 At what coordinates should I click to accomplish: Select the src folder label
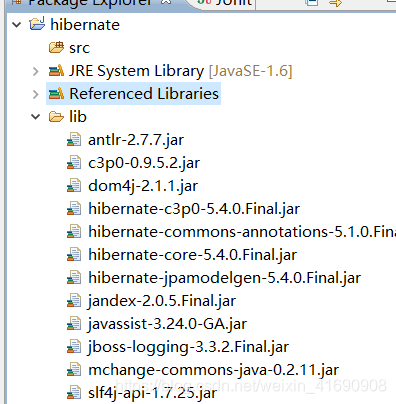point(79,48)
